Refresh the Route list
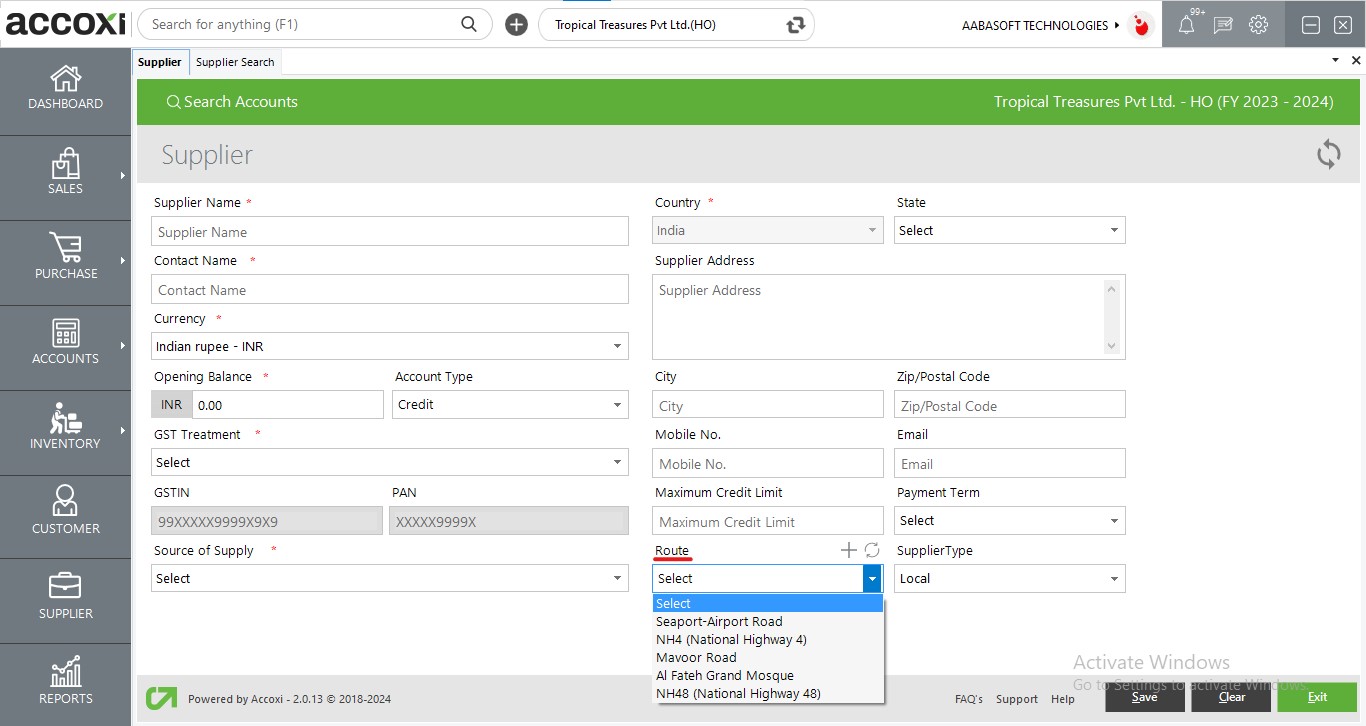1366x726 pixels. tap(869, 549)
